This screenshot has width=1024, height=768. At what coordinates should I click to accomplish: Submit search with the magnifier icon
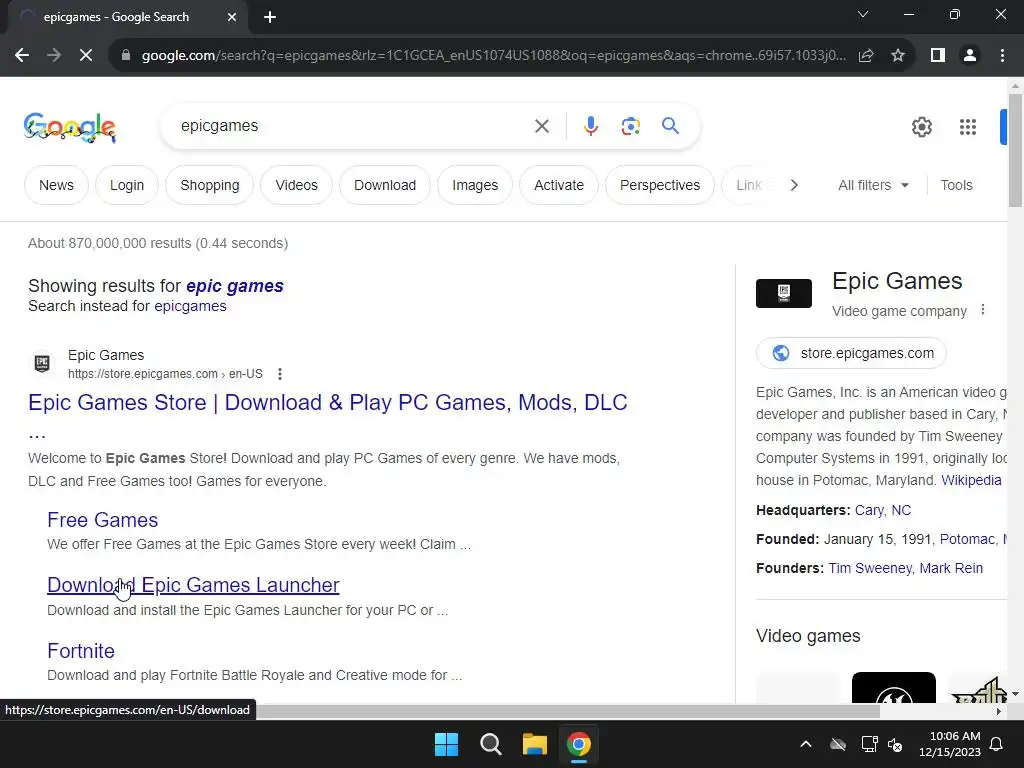tap(670, 125)
